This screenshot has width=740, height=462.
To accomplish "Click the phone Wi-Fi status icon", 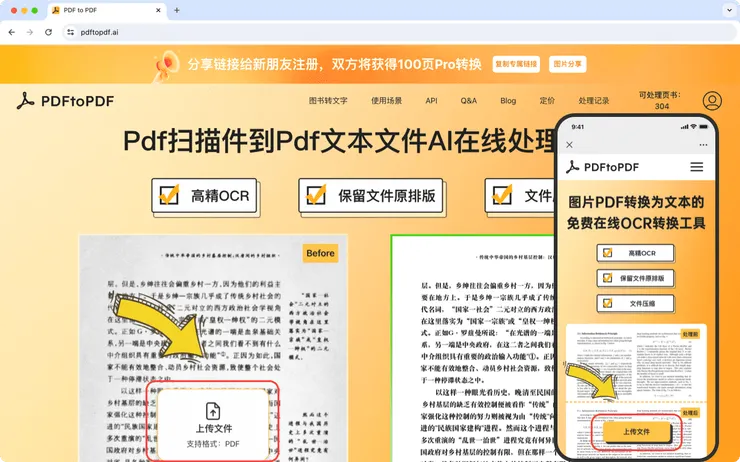I will [x=693, y=127].
